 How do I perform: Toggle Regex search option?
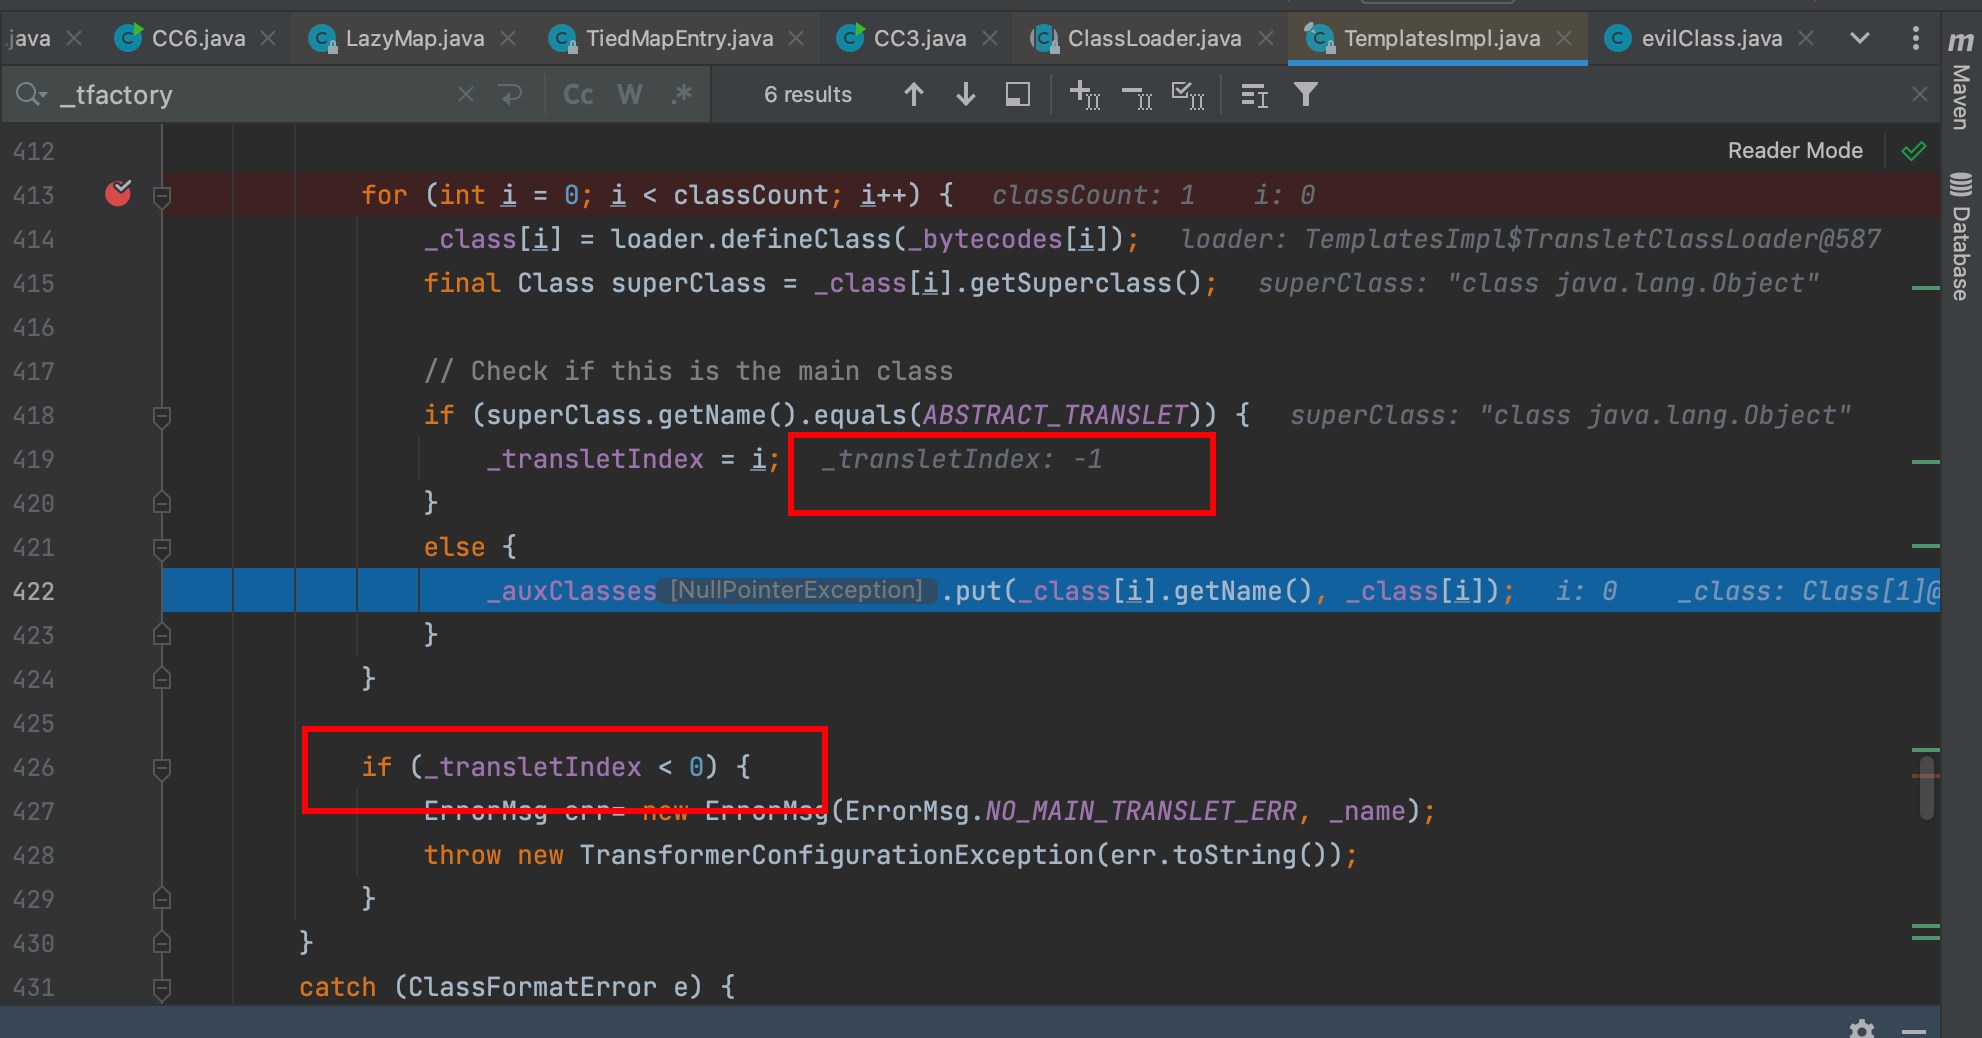pos(682,94)
